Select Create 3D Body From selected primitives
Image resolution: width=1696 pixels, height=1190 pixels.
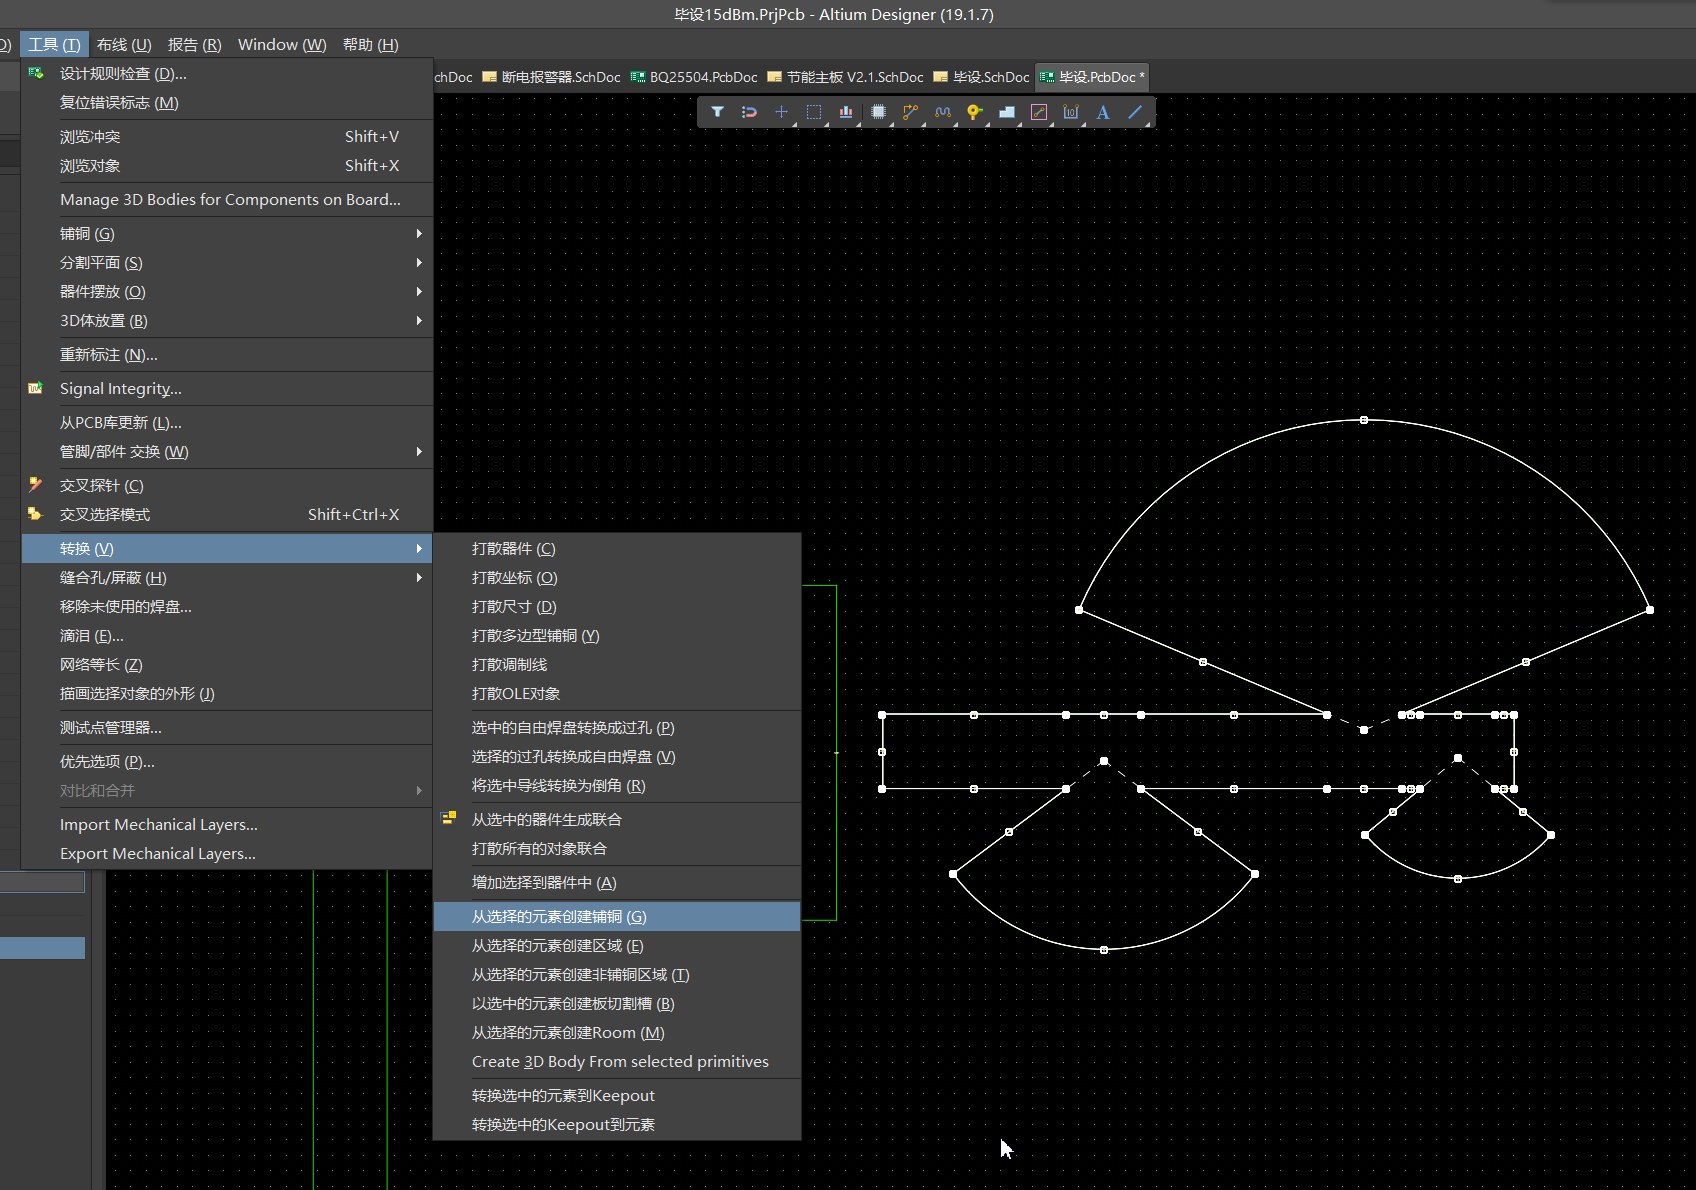617,1062
